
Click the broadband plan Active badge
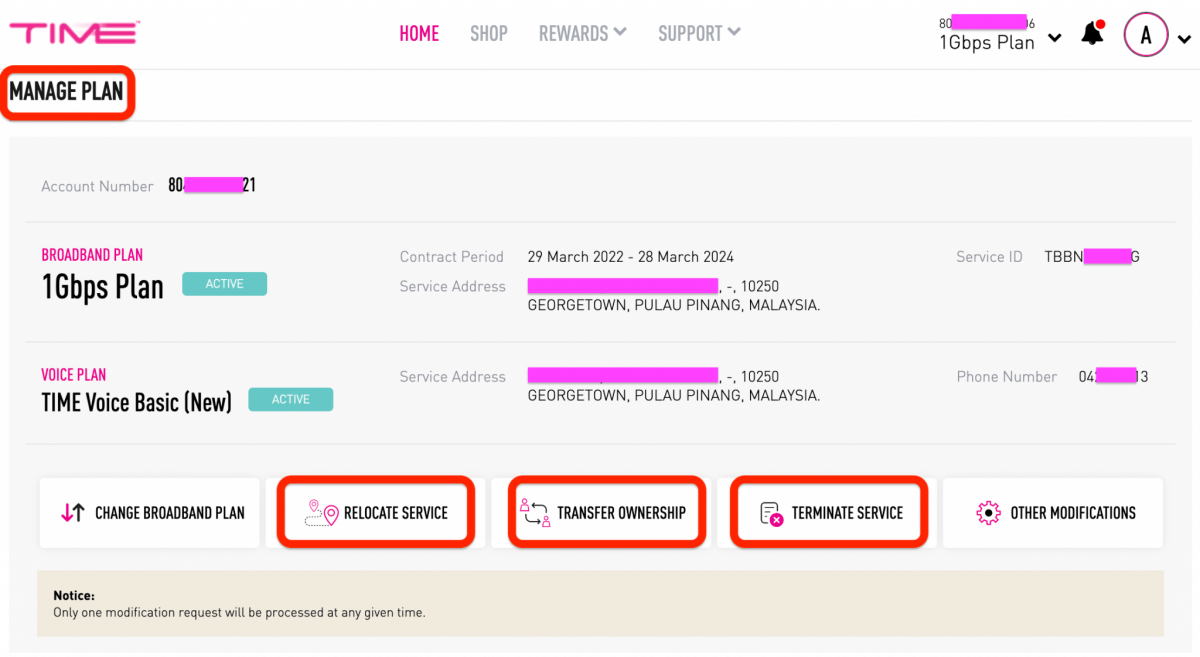point(224,284)
